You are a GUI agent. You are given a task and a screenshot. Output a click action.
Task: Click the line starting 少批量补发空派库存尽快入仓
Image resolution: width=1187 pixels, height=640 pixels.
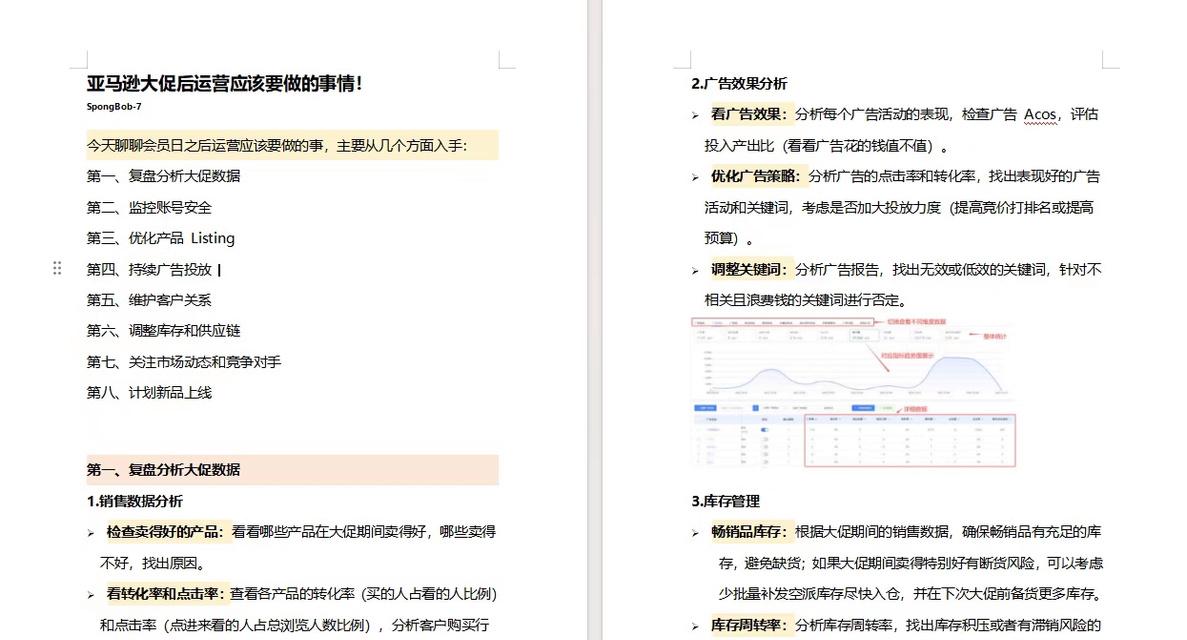[x=911, y=594]
